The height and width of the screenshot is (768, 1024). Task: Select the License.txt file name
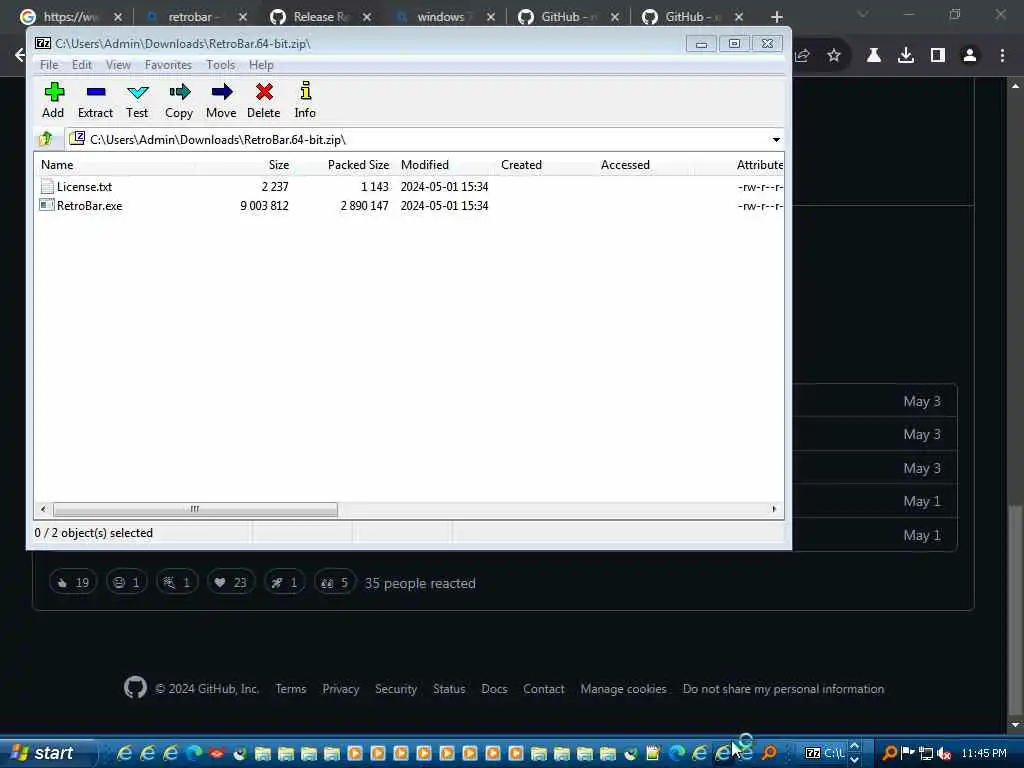[84, 187]
